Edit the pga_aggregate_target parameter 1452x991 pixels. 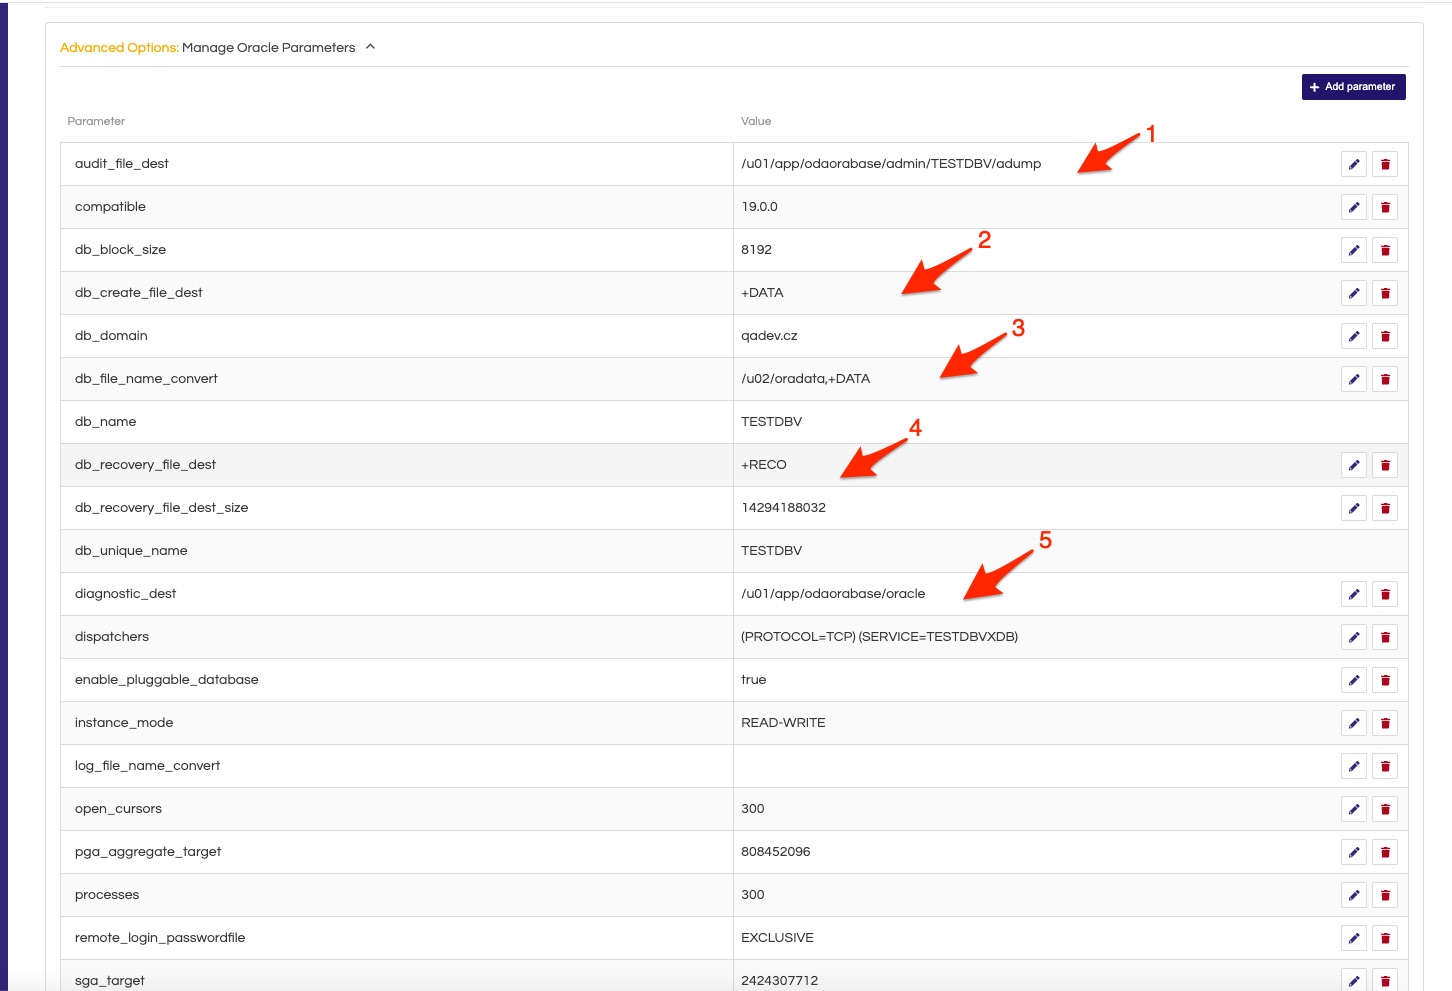[1353, 852]
